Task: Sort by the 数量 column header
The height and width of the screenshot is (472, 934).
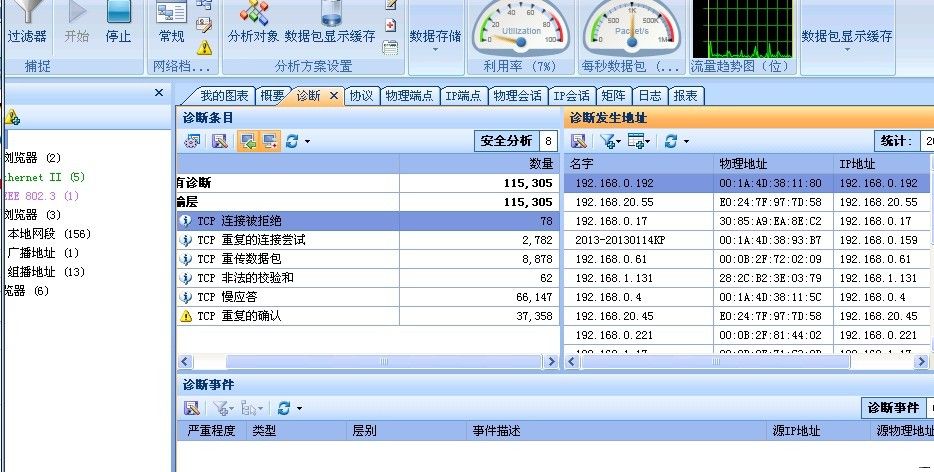Action: [x=480, y=163]
